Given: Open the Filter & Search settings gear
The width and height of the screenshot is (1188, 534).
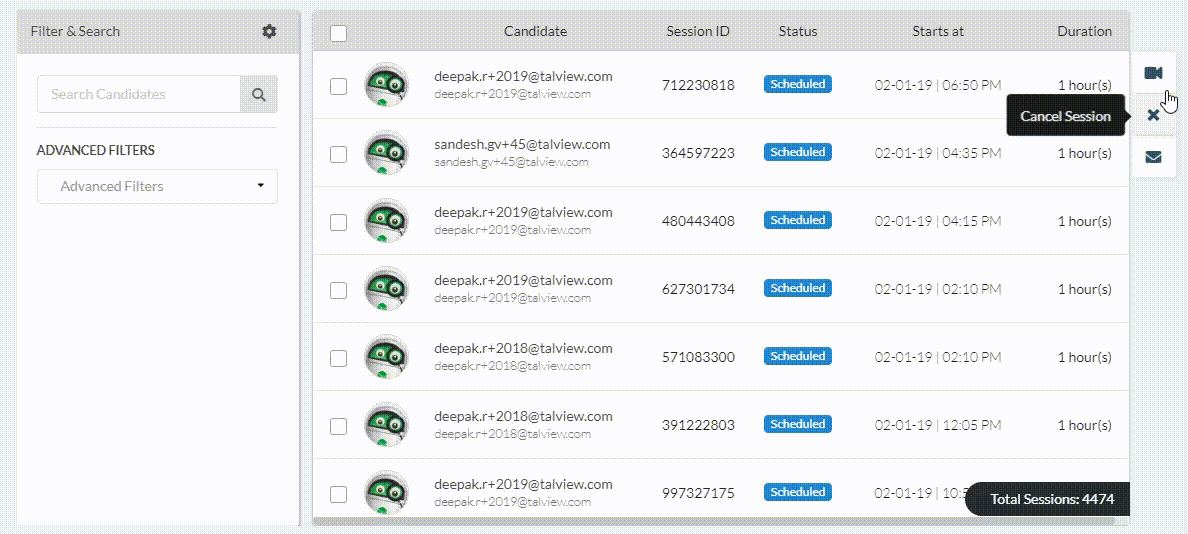Looking at the screenshot, I should 269,31.
